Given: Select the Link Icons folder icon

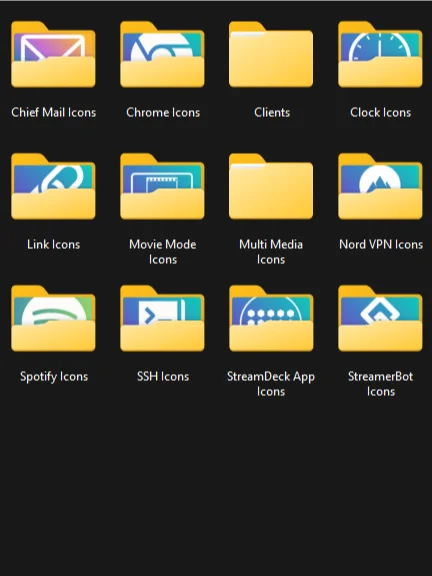Looking at the screenshot, I should pos(53,186).
